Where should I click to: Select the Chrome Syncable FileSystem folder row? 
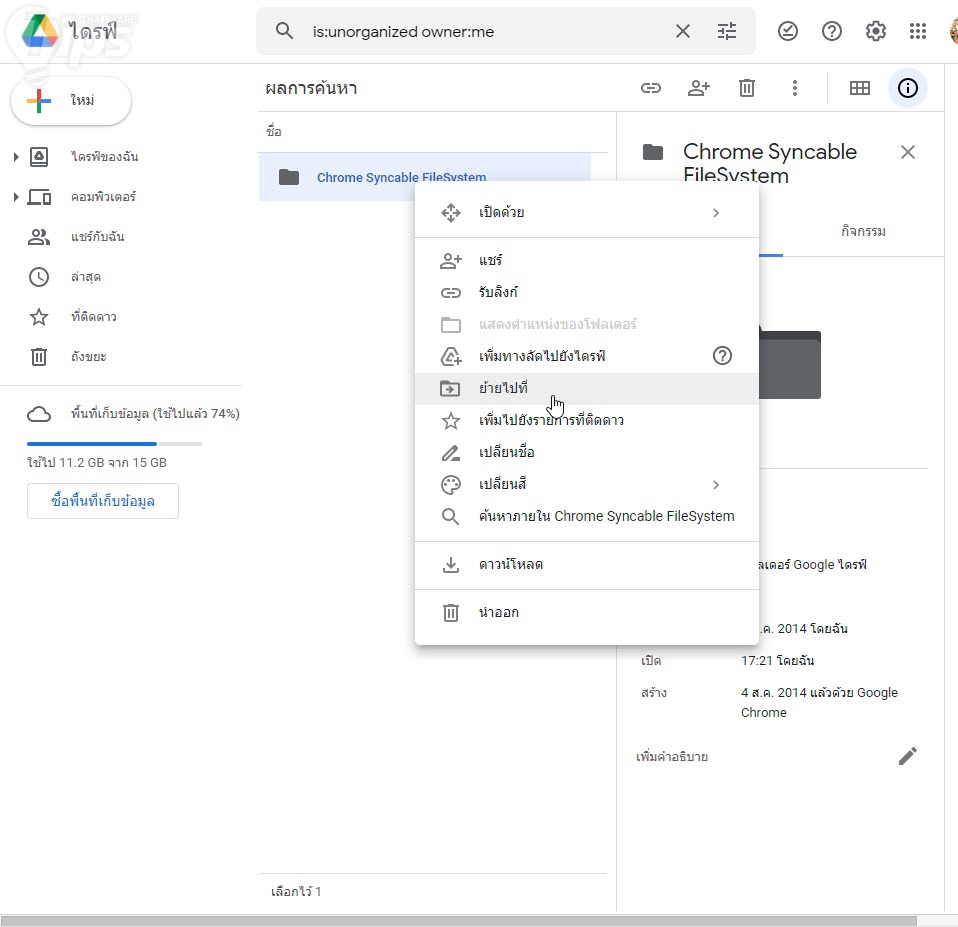(x=424, y=177)
